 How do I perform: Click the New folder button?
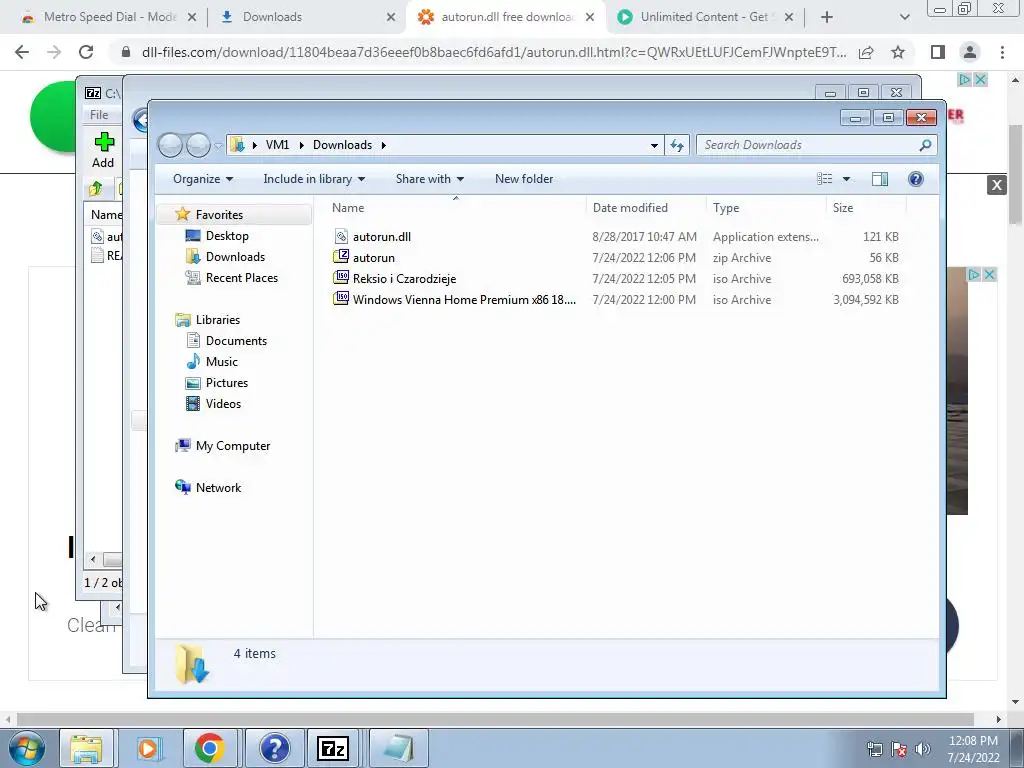pos(524,179)
